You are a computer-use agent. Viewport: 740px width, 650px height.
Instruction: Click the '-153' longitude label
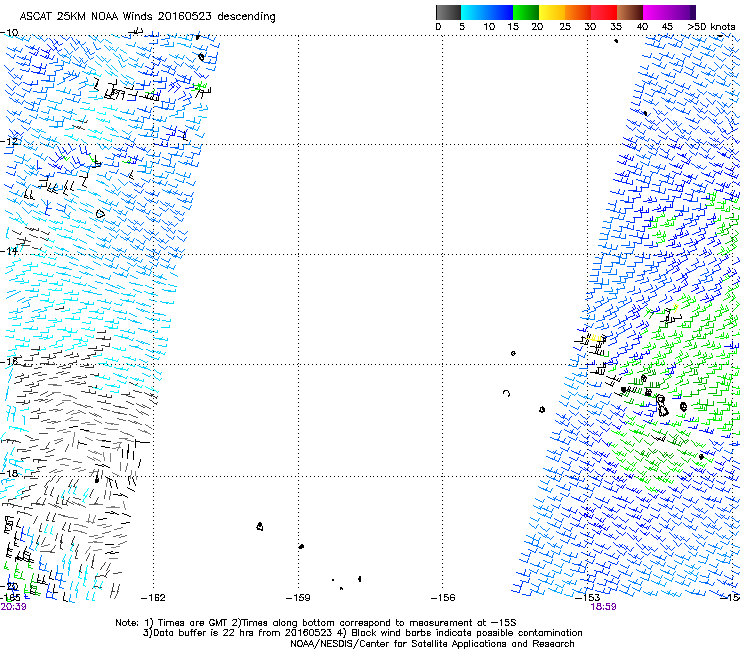coord(588,598)
